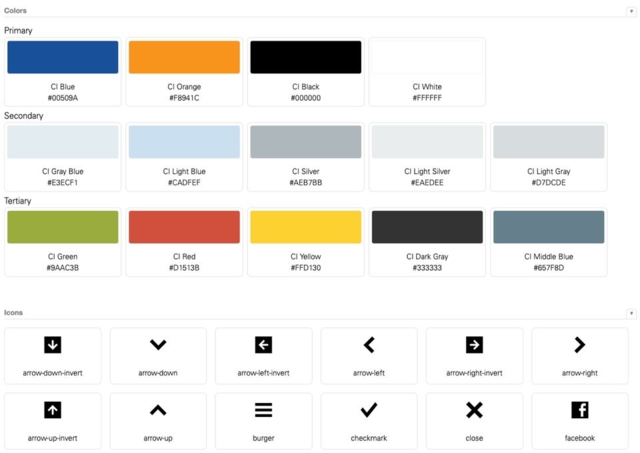Choose the arrow-up chevron icon
The width and height of the screenshot is (640, 453).
pyautogui.click(x=158, y=410)
